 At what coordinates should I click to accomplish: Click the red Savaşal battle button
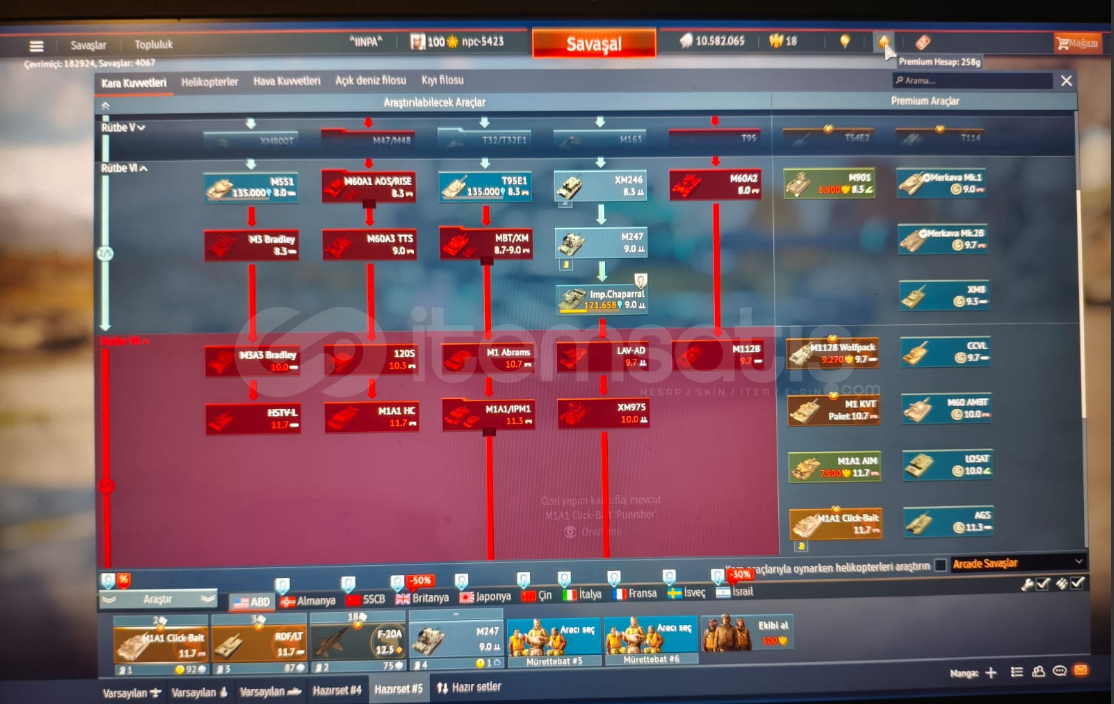point(593,44)
